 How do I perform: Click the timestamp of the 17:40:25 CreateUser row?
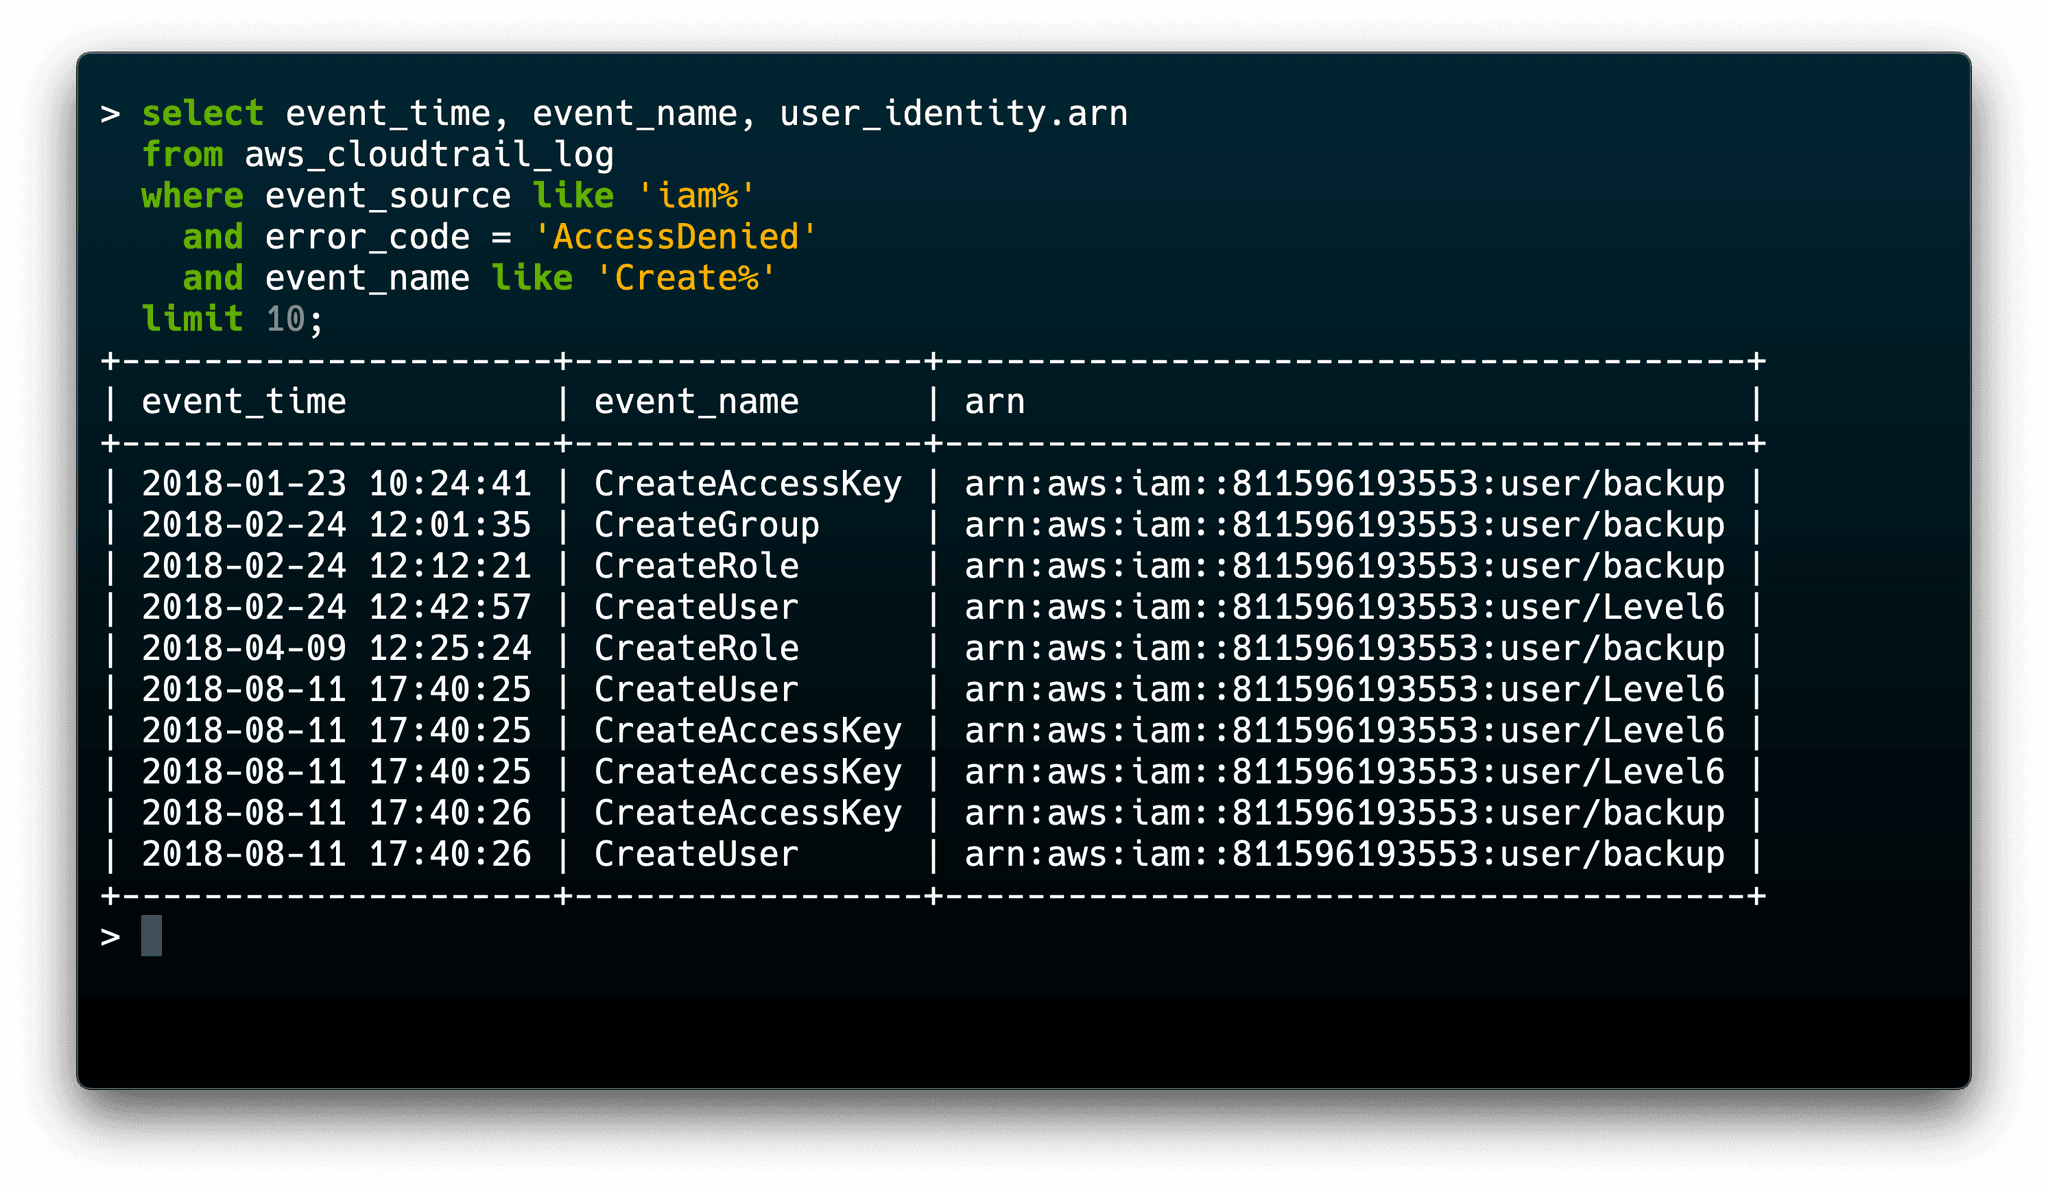pos(336,689)
